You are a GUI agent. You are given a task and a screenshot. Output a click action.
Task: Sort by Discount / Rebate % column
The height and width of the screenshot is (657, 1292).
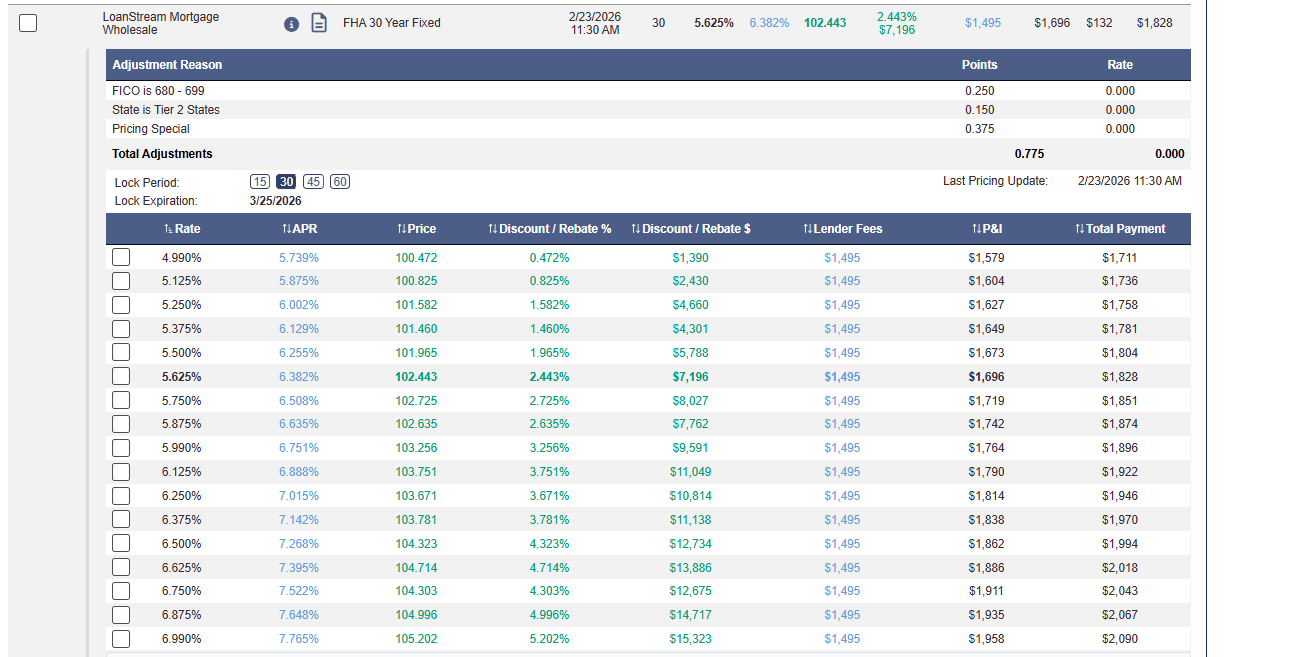549,229
